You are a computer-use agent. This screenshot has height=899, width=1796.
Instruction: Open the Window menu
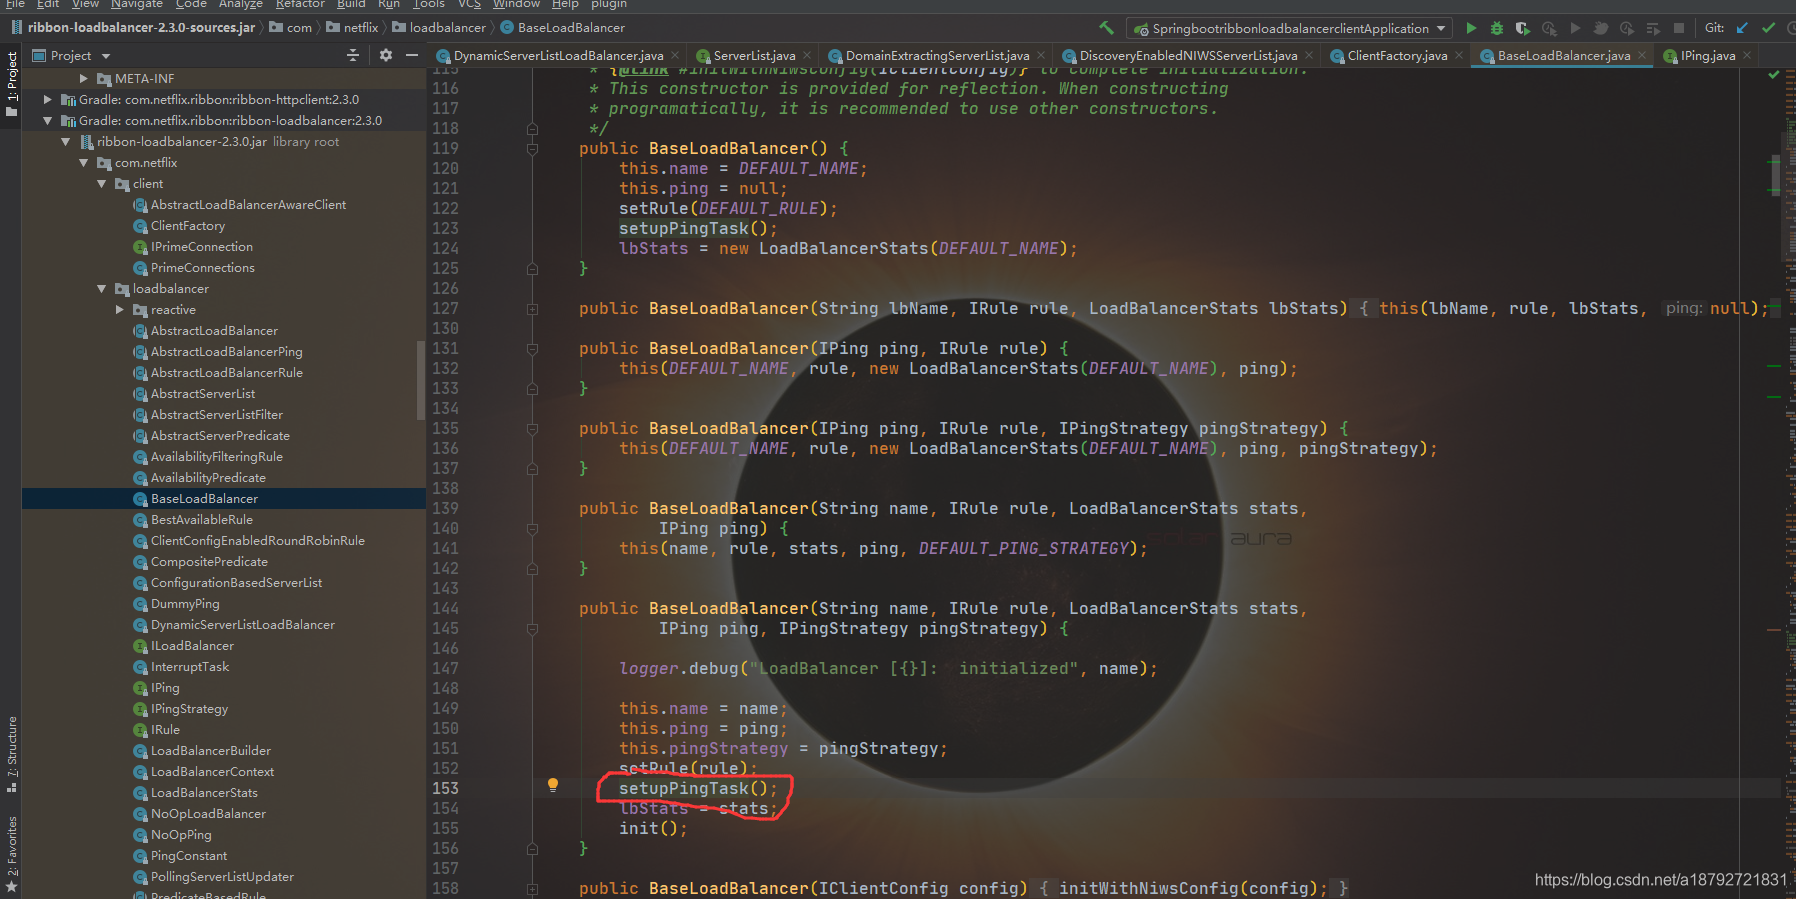(x=516, y=5)
